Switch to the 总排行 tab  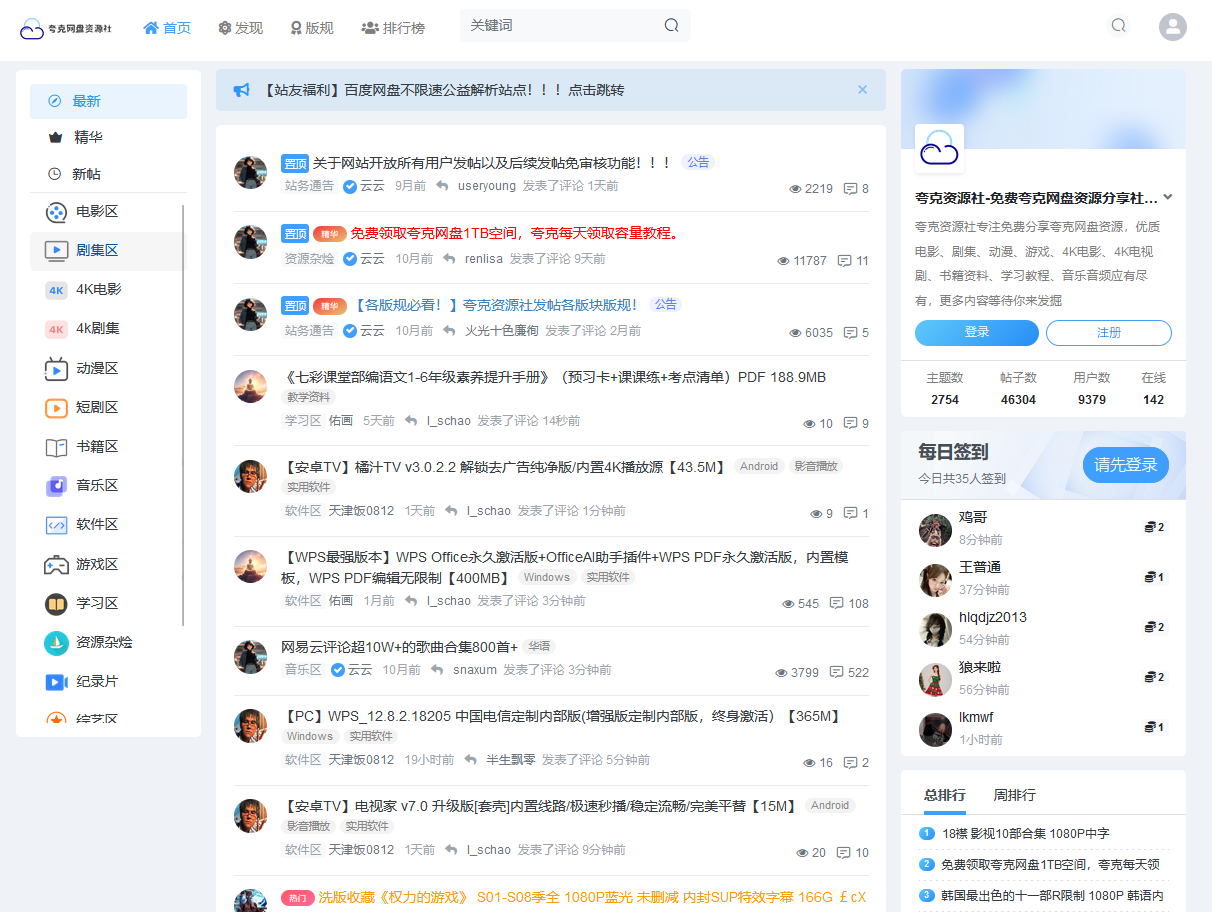(945, 796)
